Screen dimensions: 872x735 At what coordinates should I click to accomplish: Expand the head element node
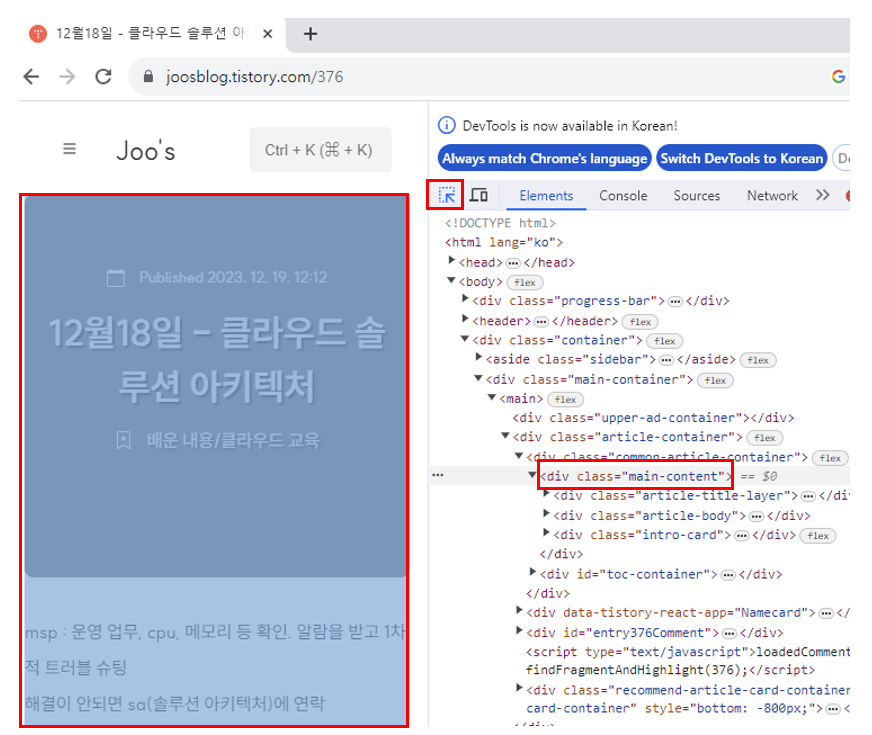452,261
